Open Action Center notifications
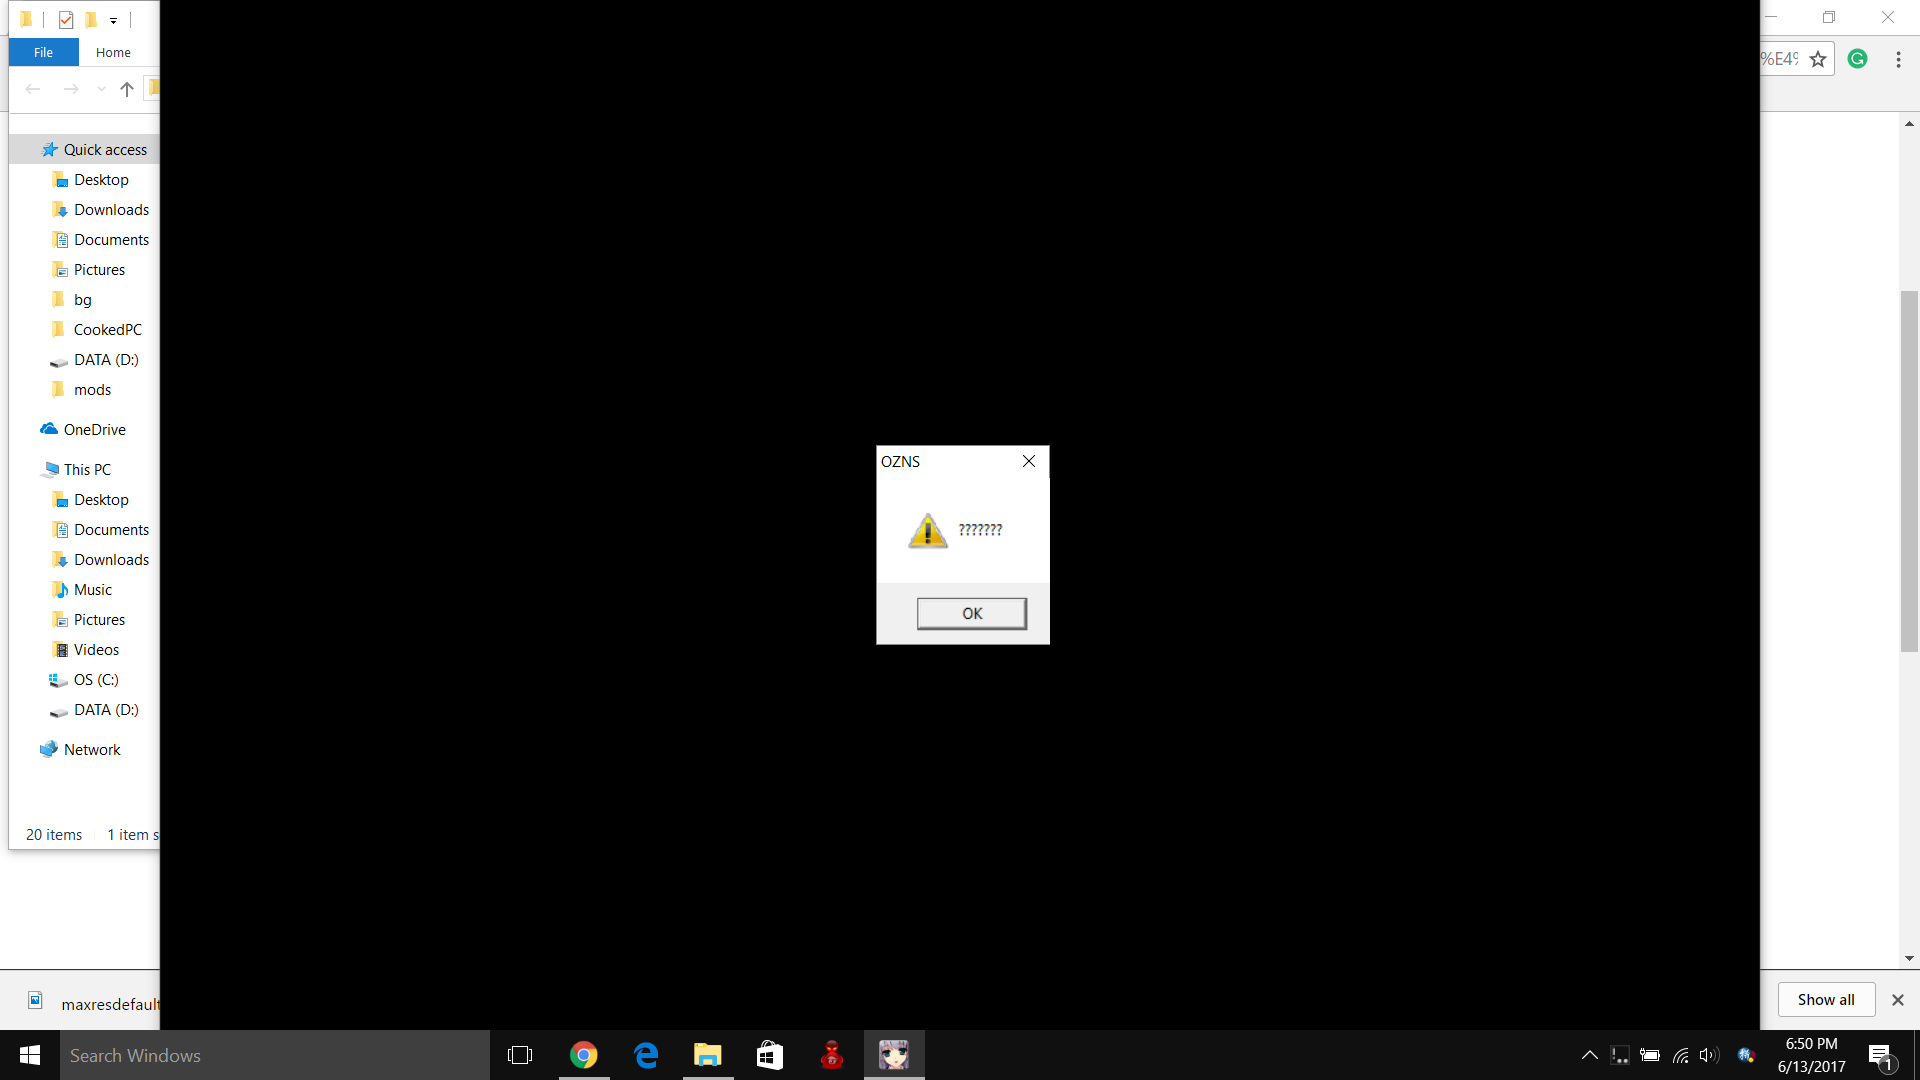 pyautogui.click(x=1882, y=1055)
